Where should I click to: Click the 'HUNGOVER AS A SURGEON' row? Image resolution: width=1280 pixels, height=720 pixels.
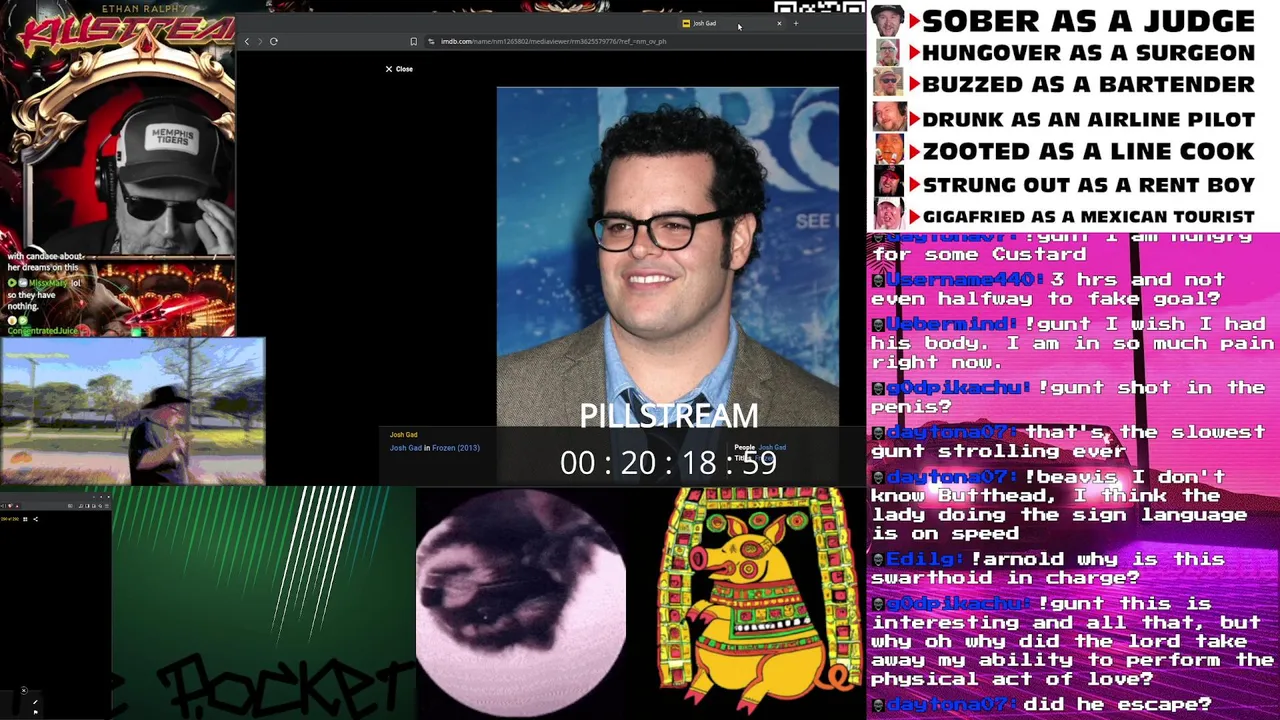point(1064,53)
